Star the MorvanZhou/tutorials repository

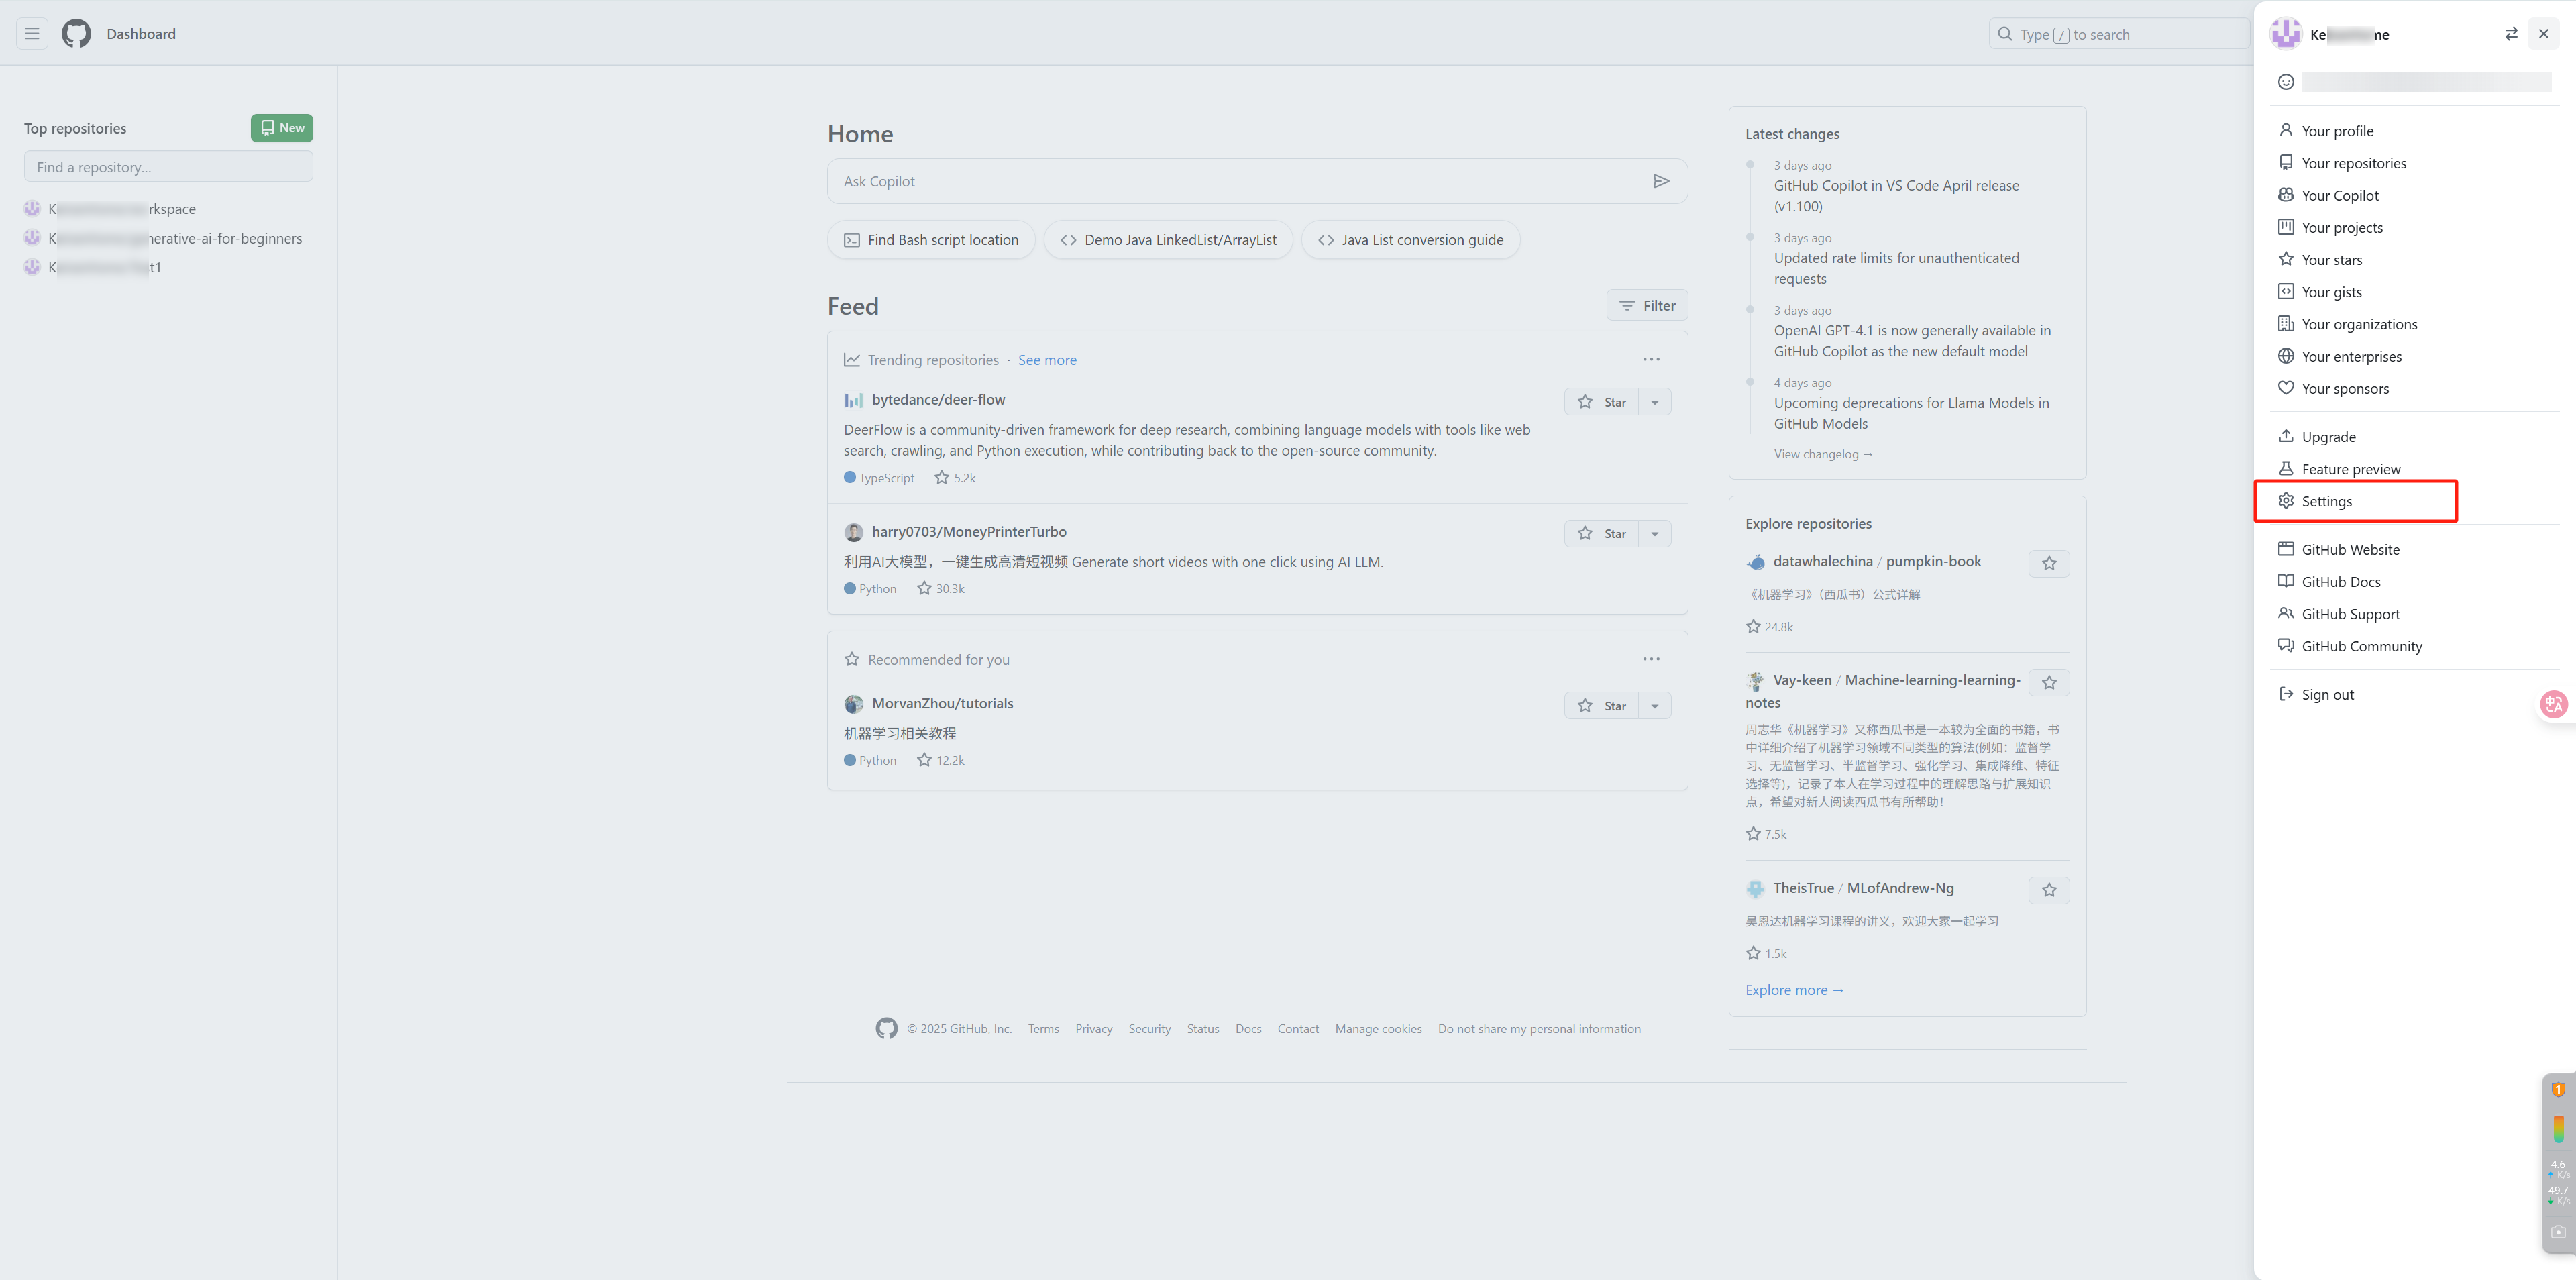(x=1601, y=706)
